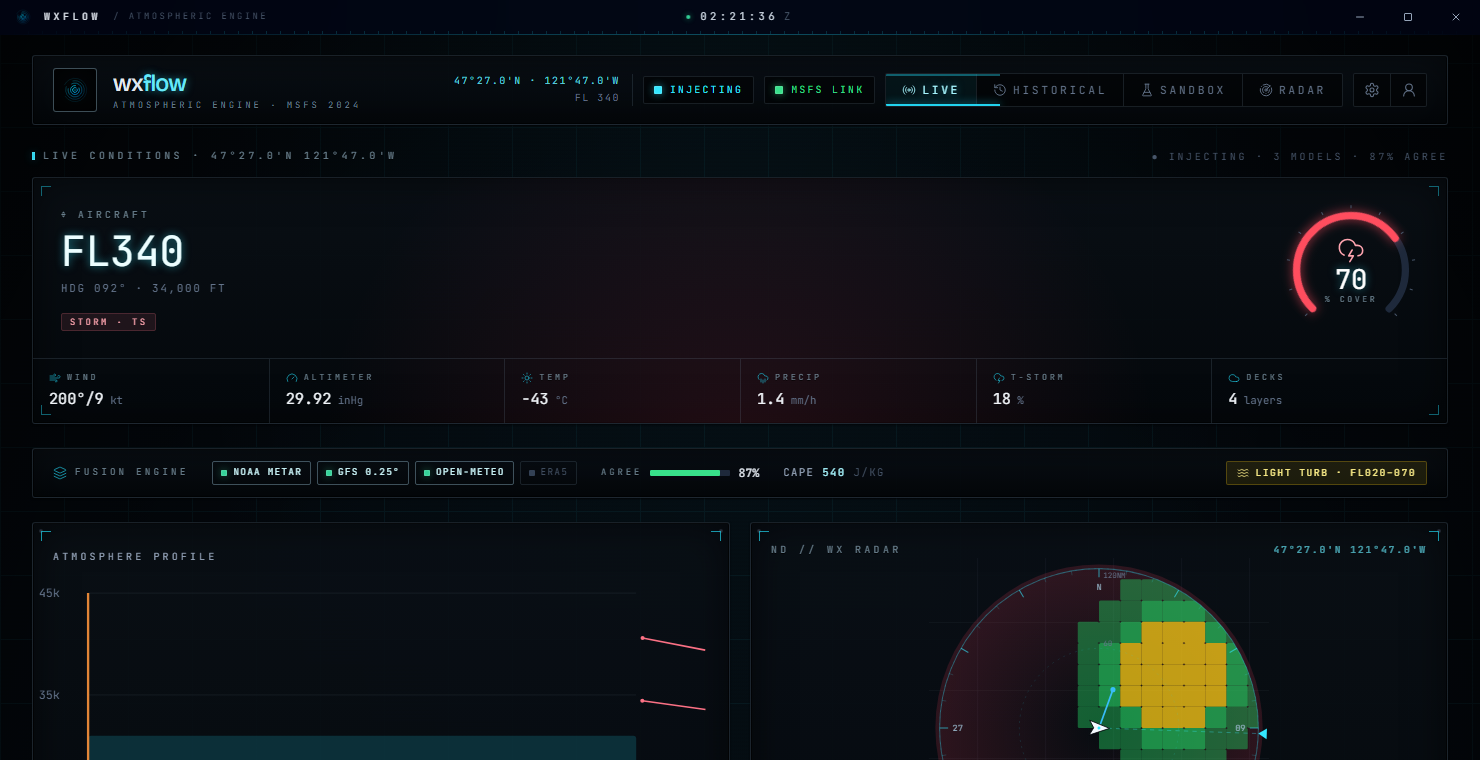Click the altimeter value "29.92"
This screenshot has height=760, width=1480.
(308, 399)
